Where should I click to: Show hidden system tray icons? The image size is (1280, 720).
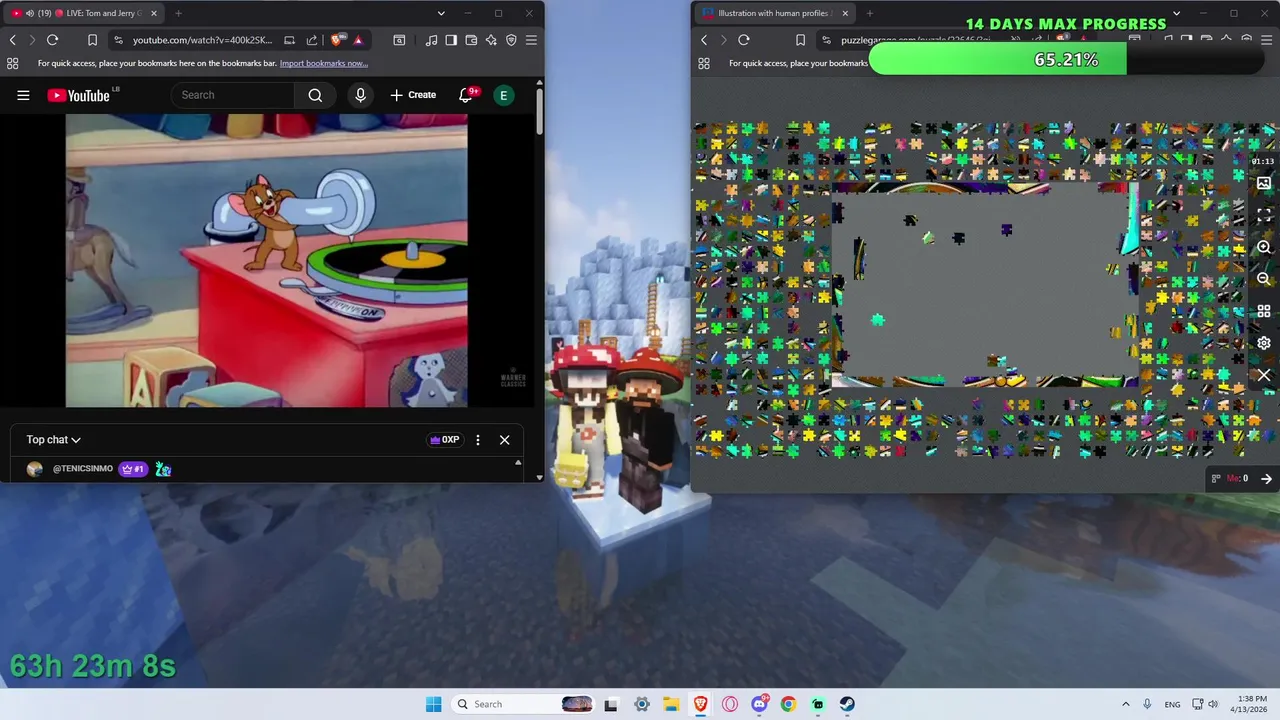pos(1125,704)
